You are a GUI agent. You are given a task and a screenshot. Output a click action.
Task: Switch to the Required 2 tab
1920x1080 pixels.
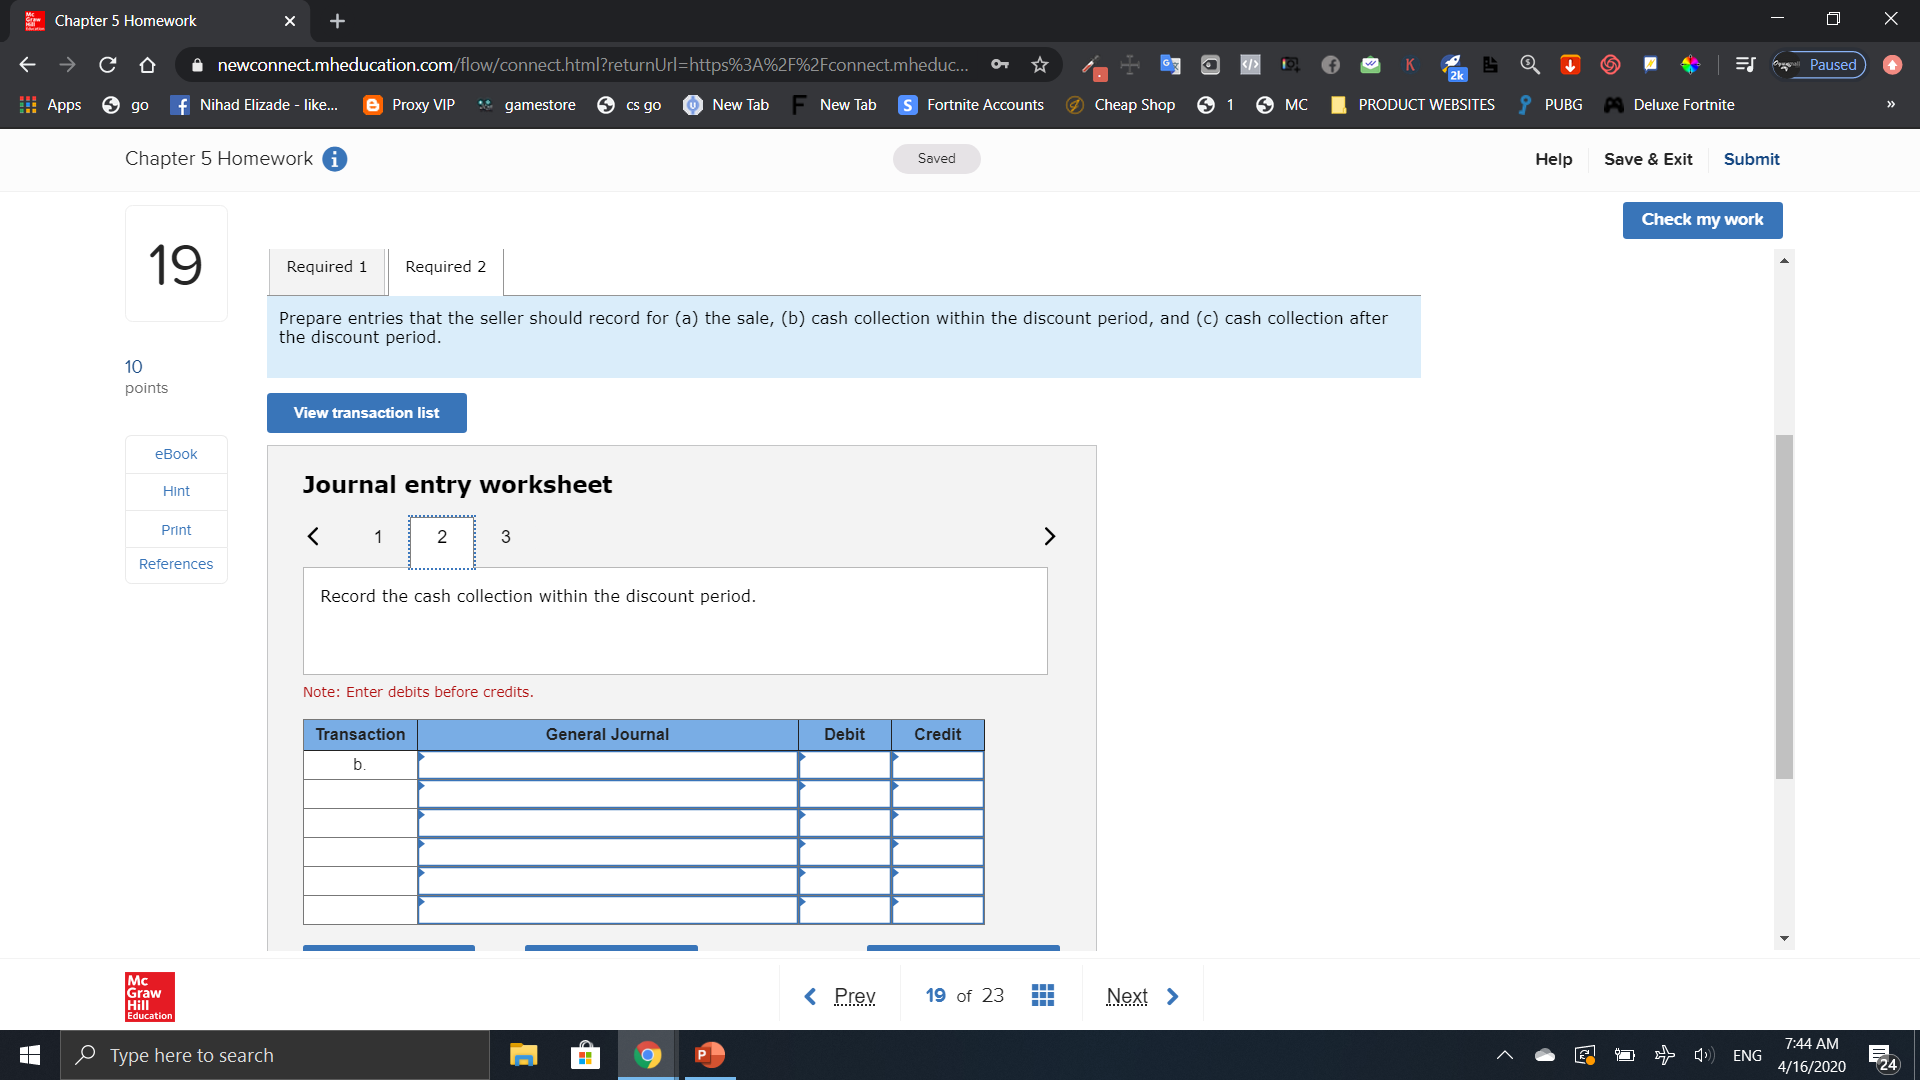[x=445, y=266]
